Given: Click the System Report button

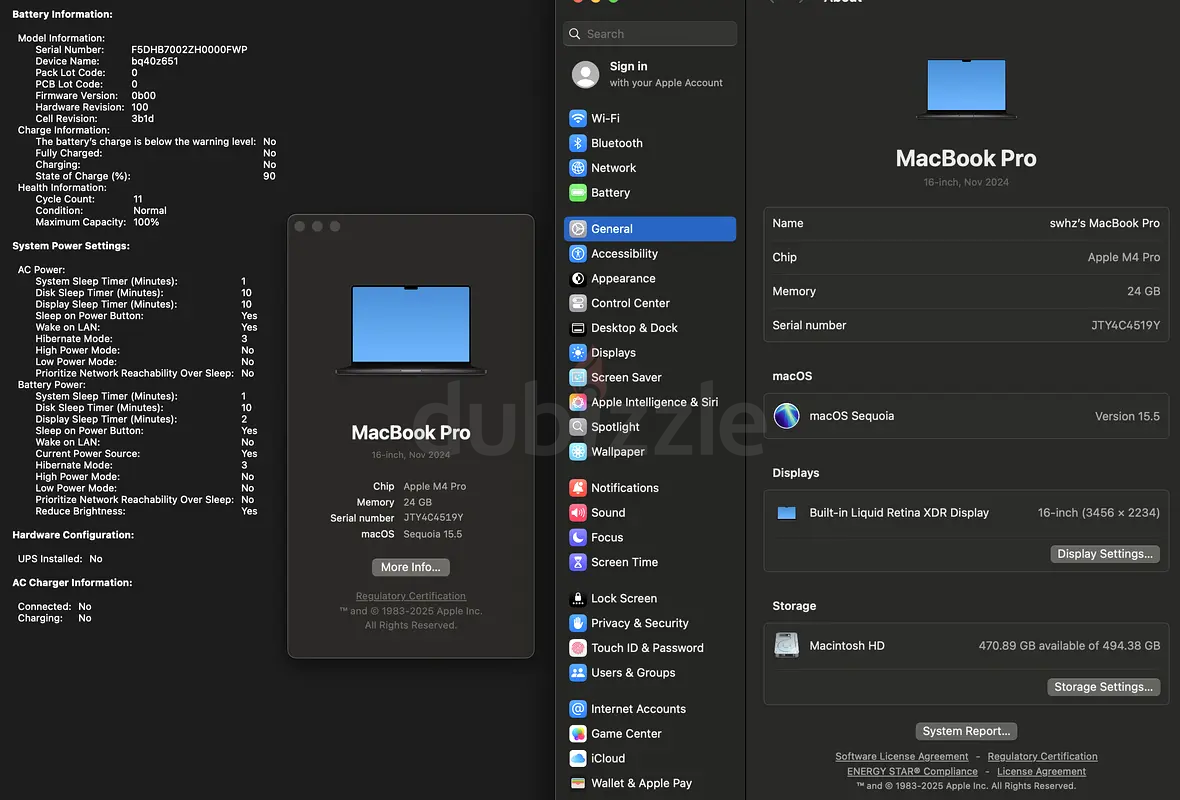Looking at the screenshot, I should tap(966, 732).
